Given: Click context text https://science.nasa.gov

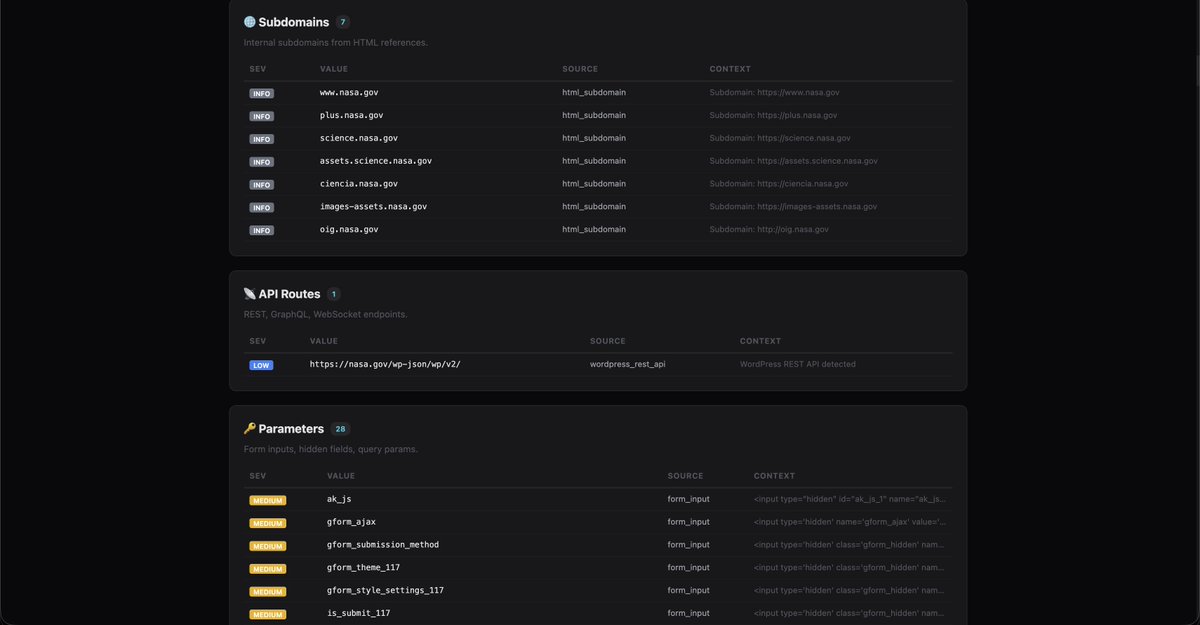Looking at the screenshot, I should point(804,138).
